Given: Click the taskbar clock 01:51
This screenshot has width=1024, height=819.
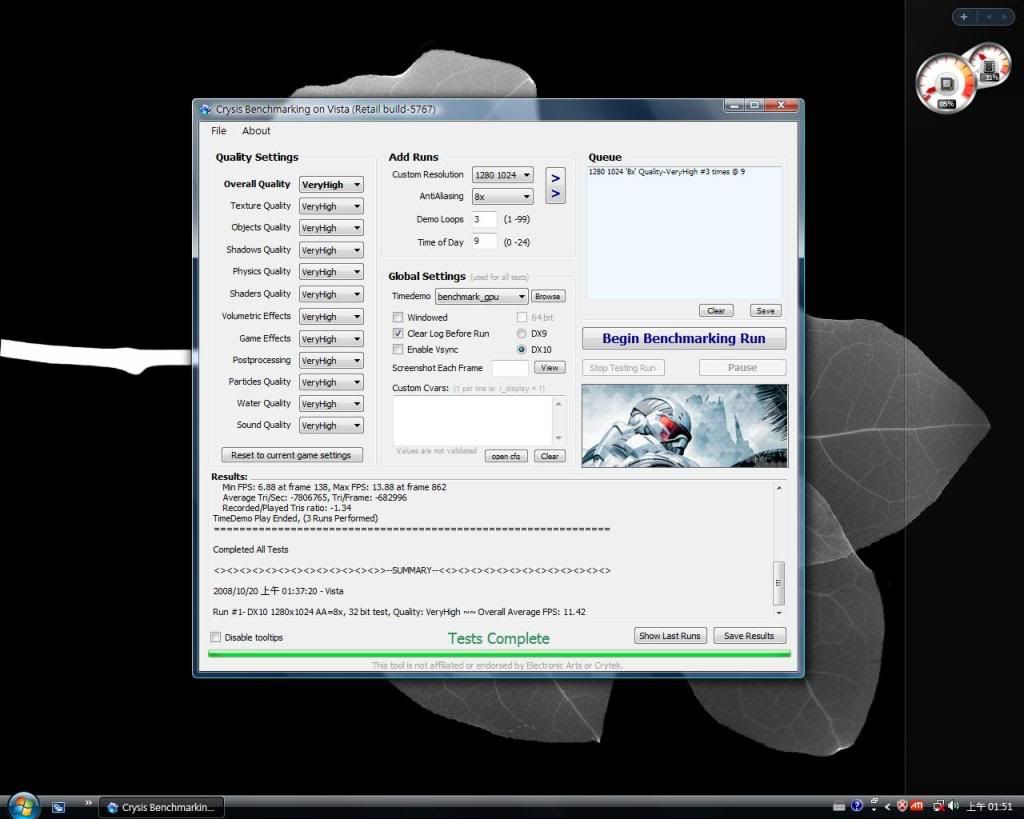Looking at the screenshot, I should (989, 807).
